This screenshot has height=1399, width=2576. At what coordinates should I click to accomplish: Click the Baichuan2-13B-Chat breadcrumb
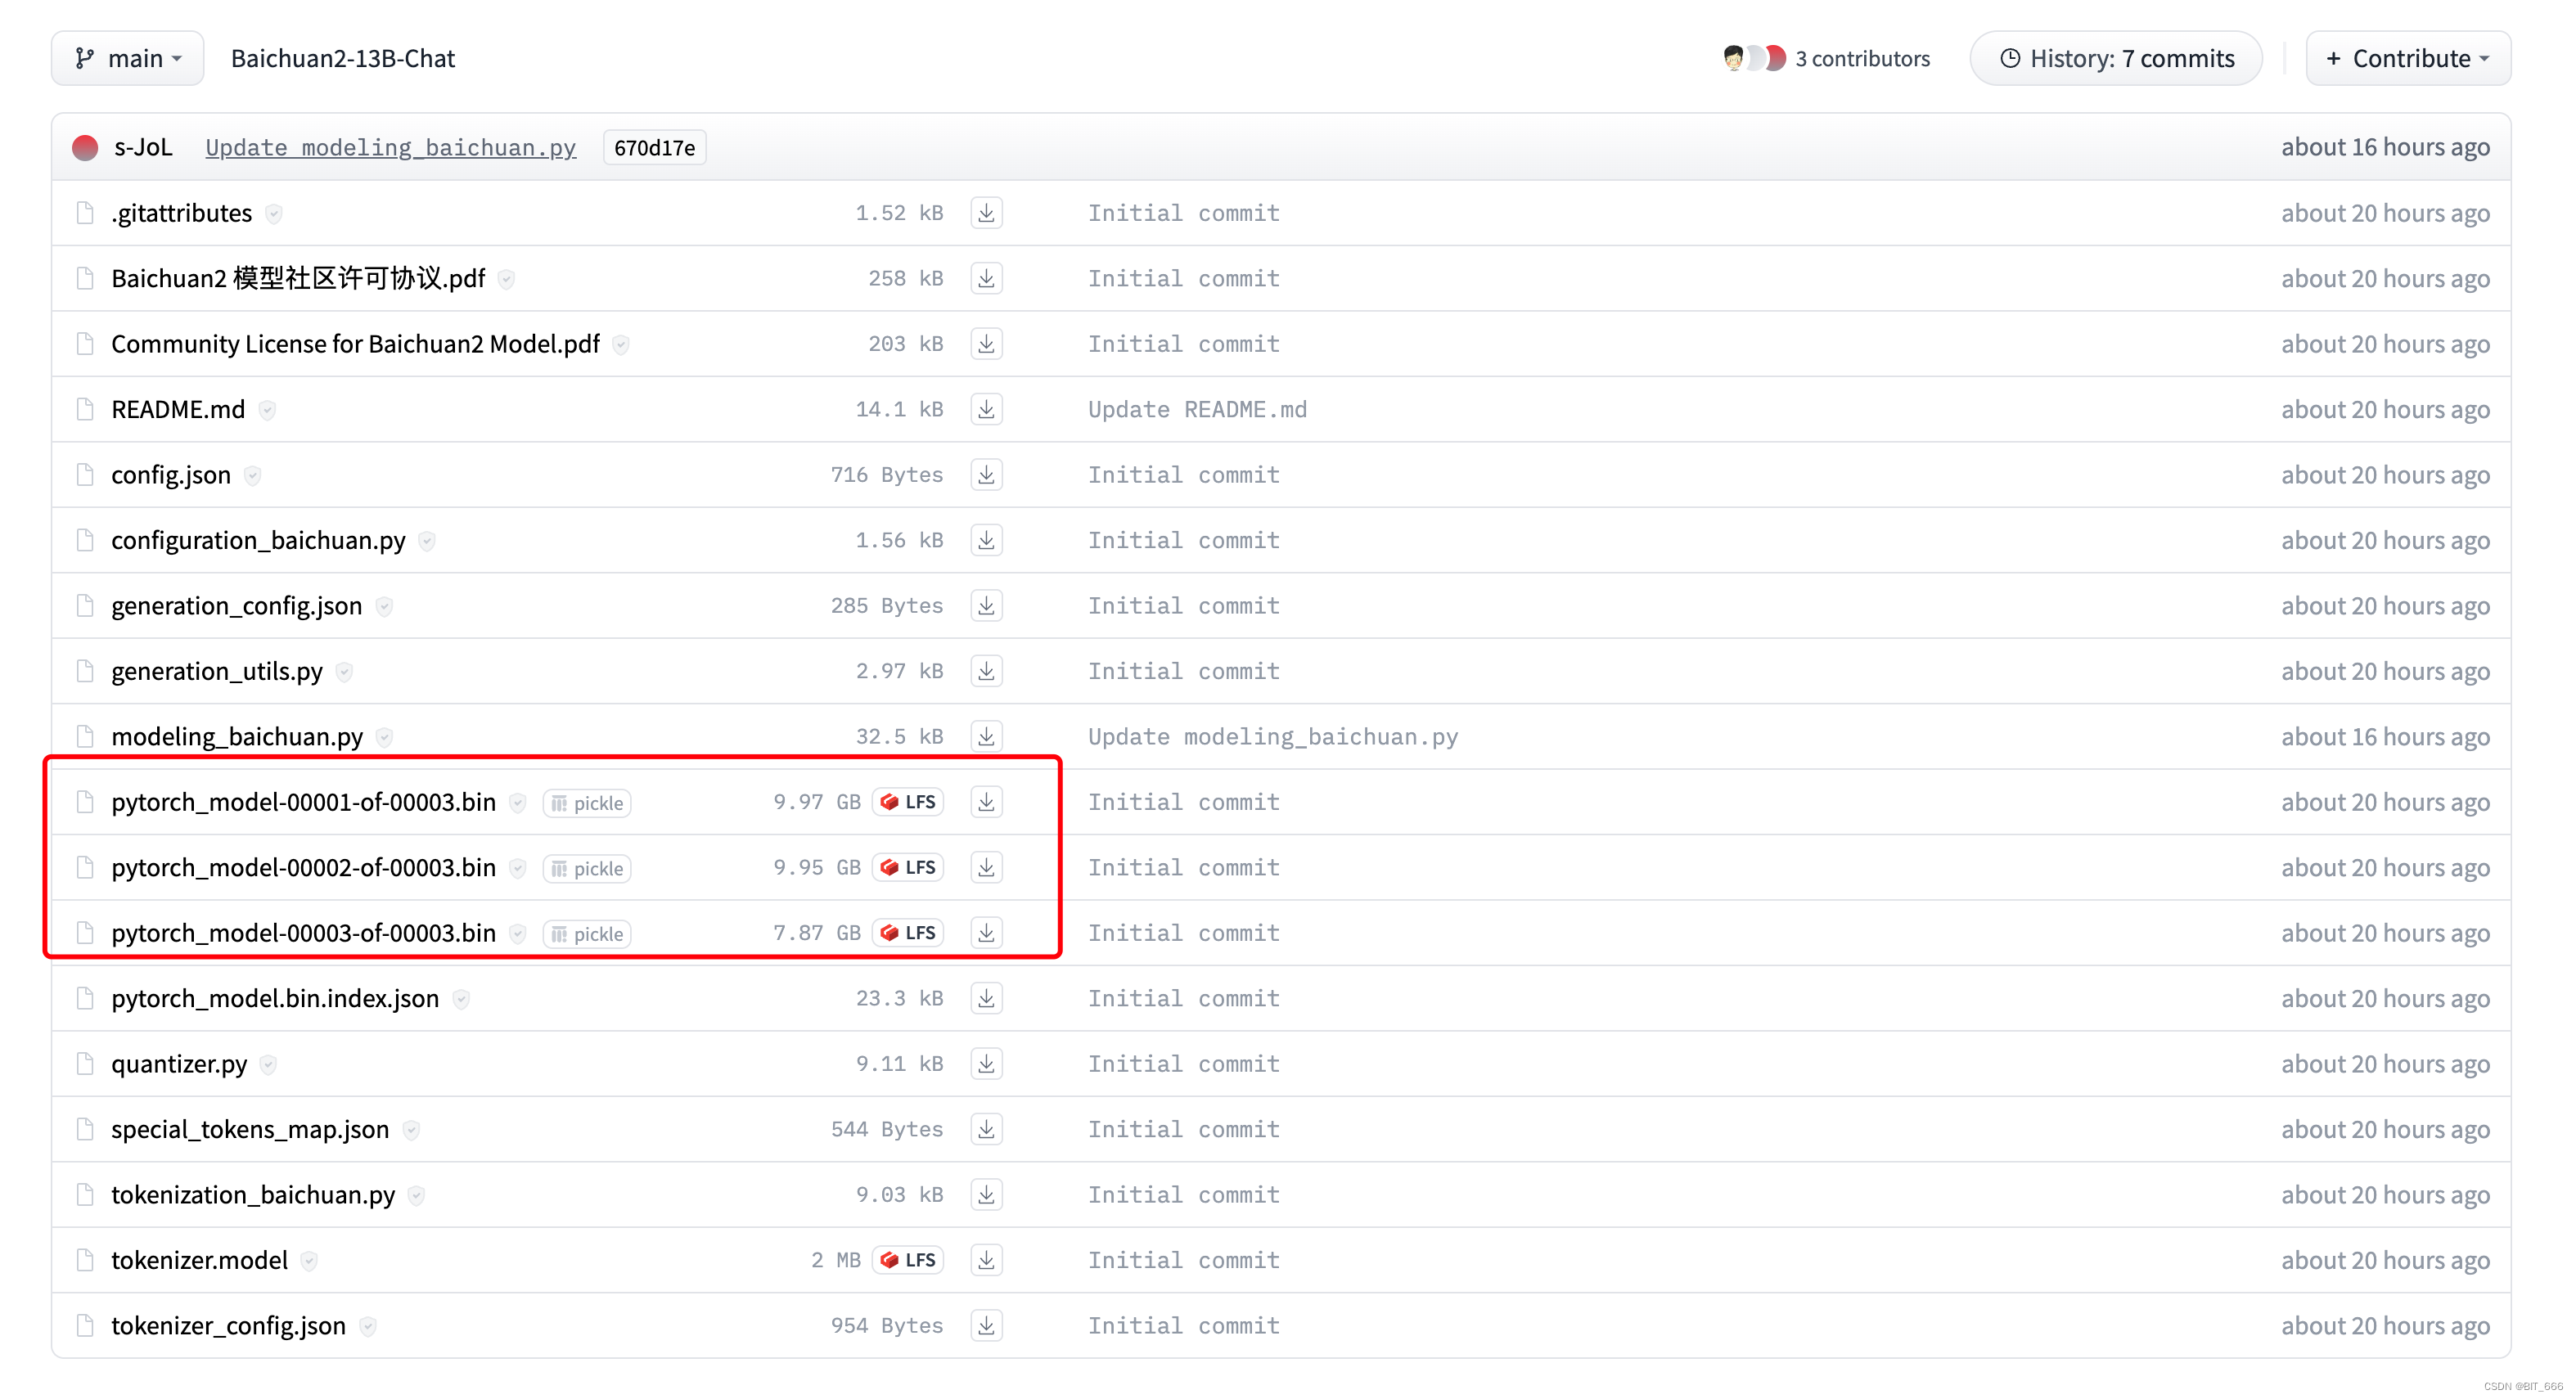(x=343, y=58)
